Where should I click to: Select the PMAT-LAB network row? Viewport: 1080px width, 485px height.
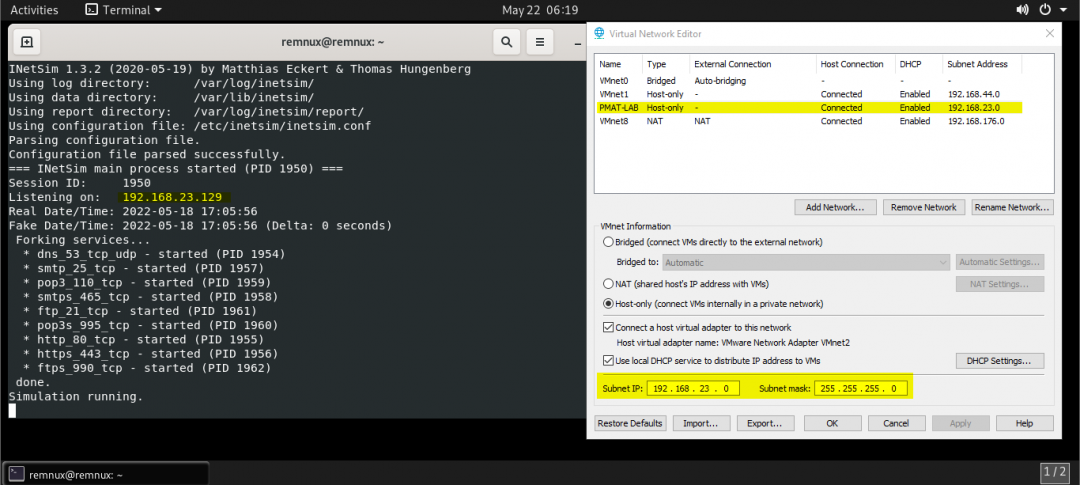(x=809, y=107)
